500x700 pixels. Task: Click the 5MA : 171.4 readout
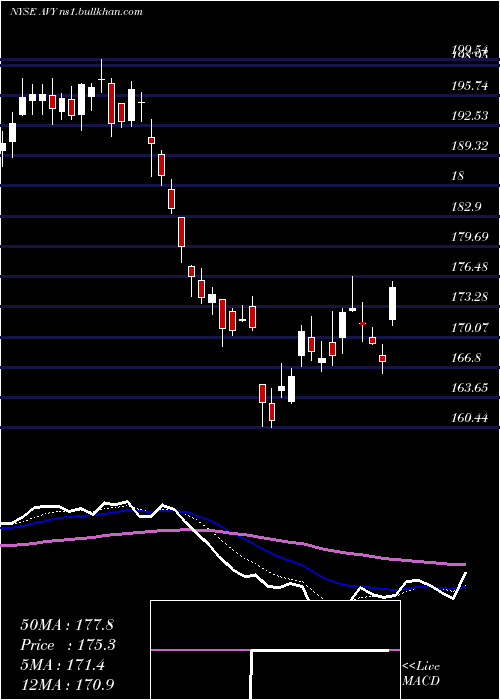(62, 665)
